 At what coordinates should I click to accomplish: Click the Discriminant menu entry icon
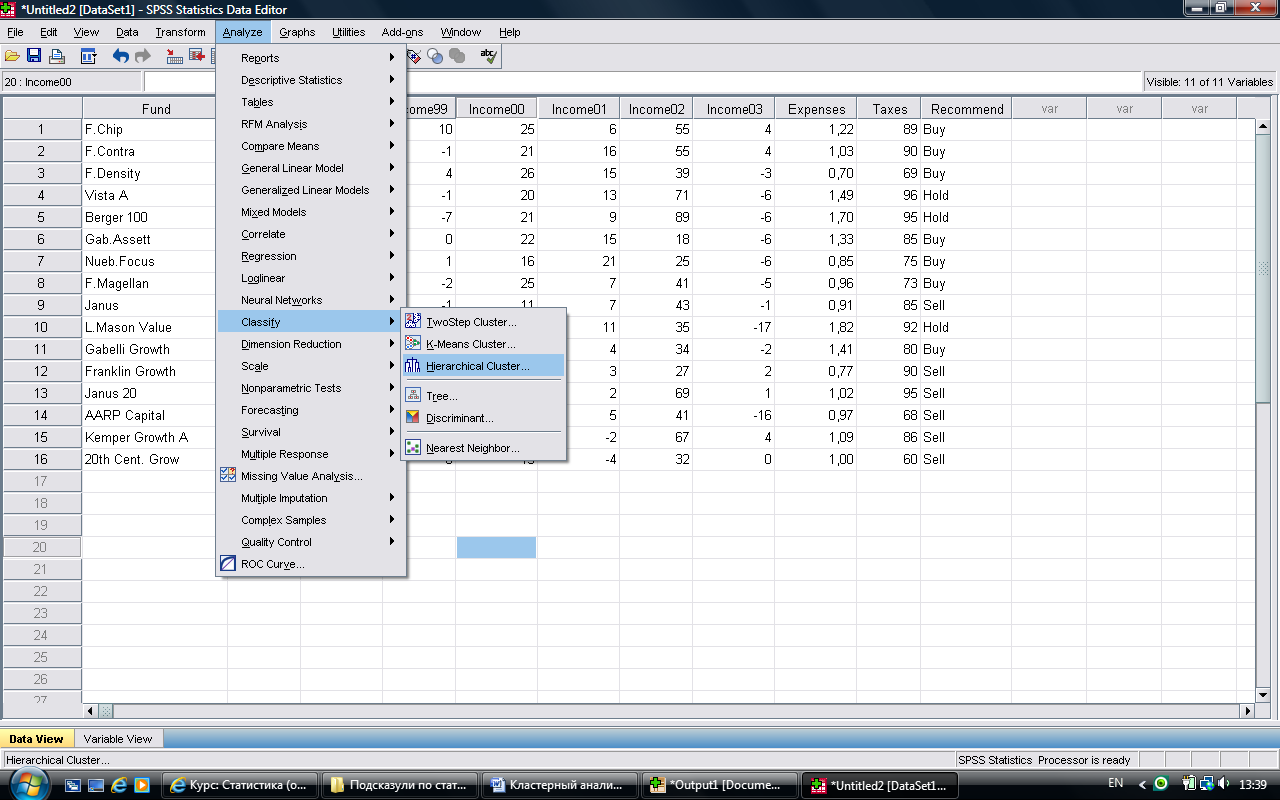[x=413, y=417]
